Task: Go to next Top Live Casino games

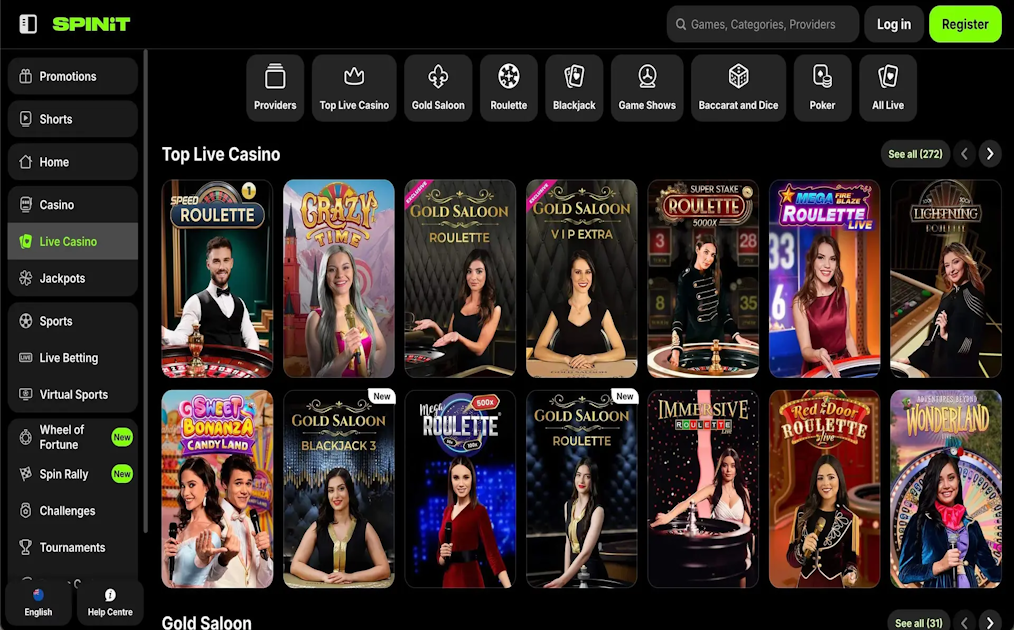Action: tap(989, 154)
